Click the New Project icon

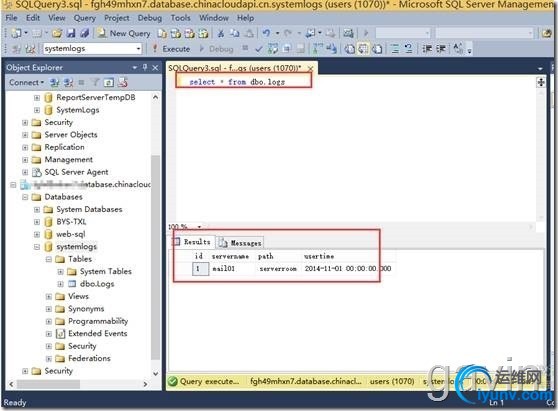pyautogui.click(x=16, y=33)
